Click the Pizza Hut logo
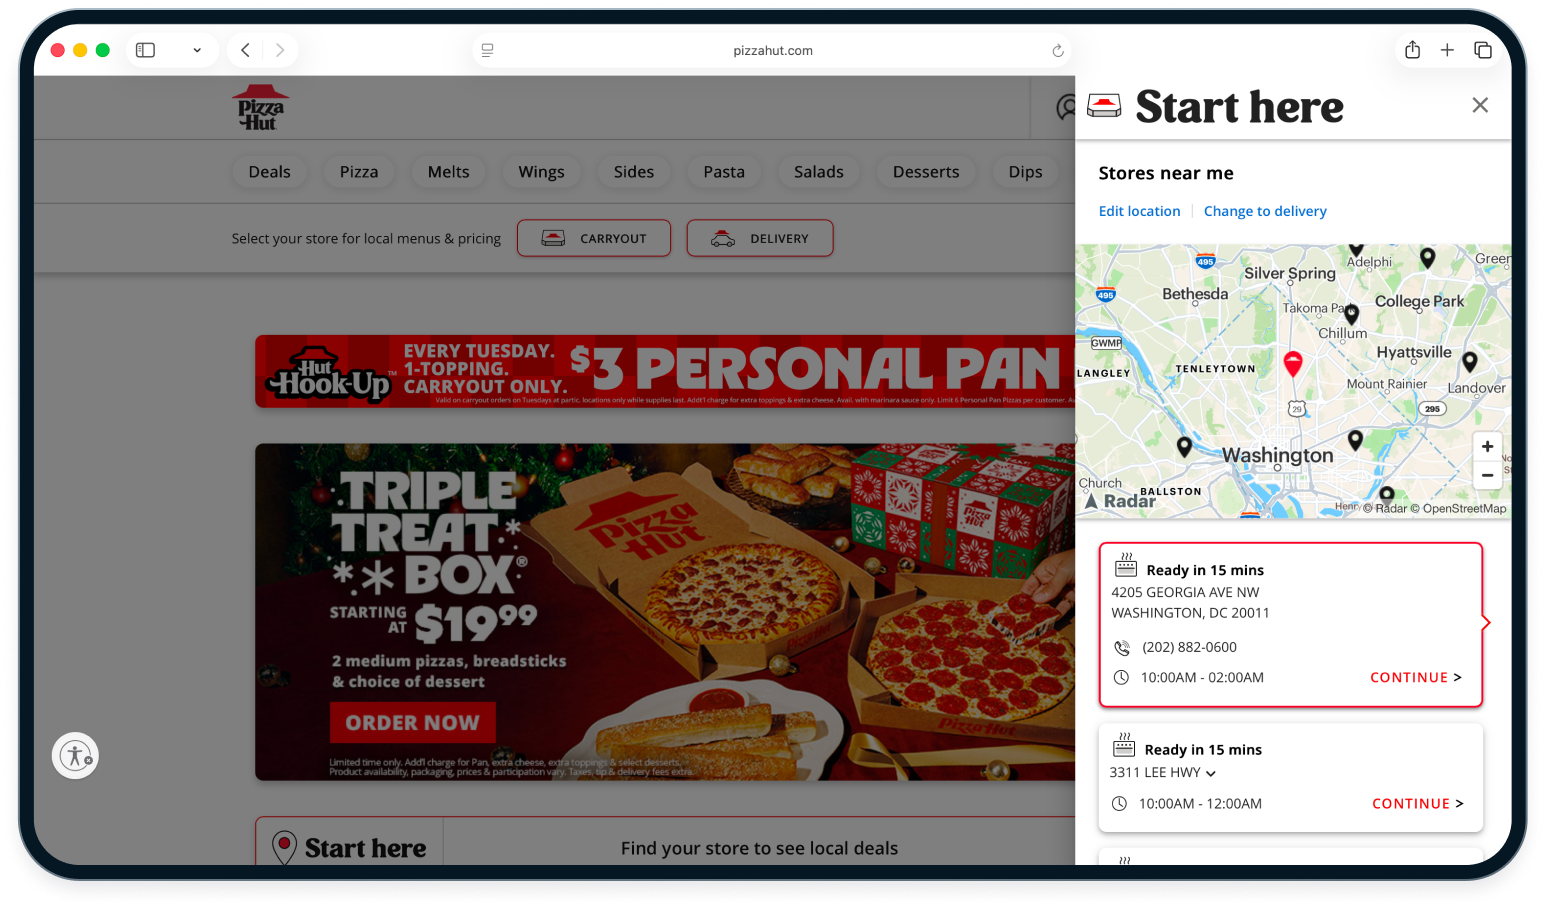 click(x=260, y=107)
